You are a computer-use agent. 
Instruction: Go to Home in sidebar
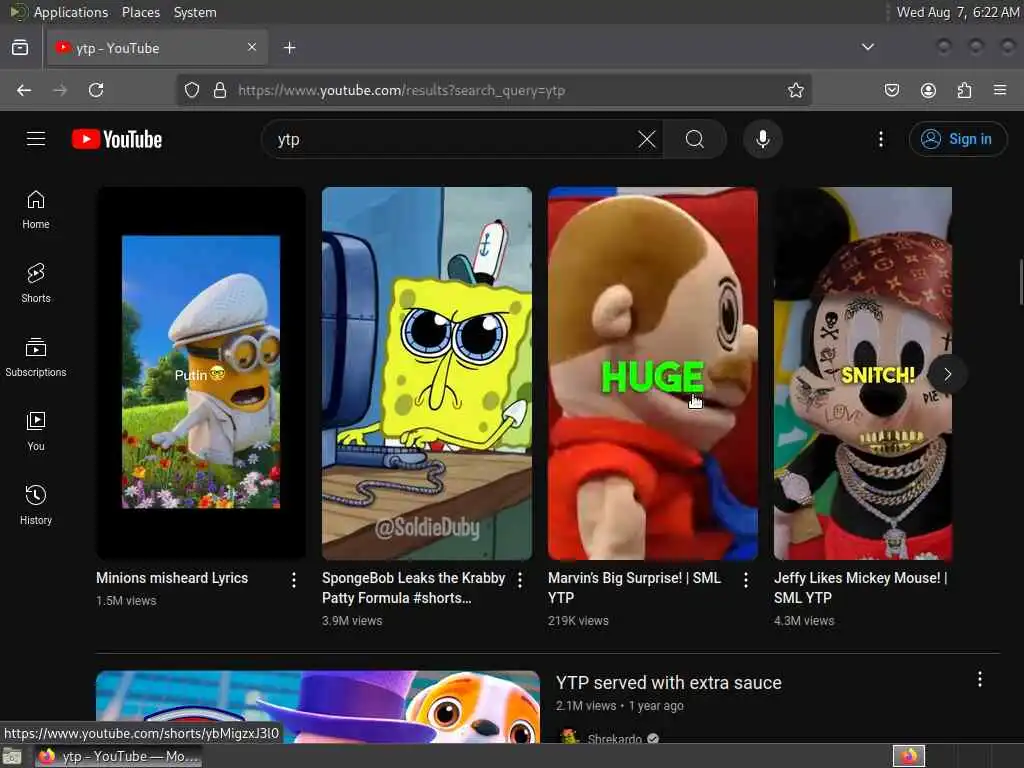36,210
